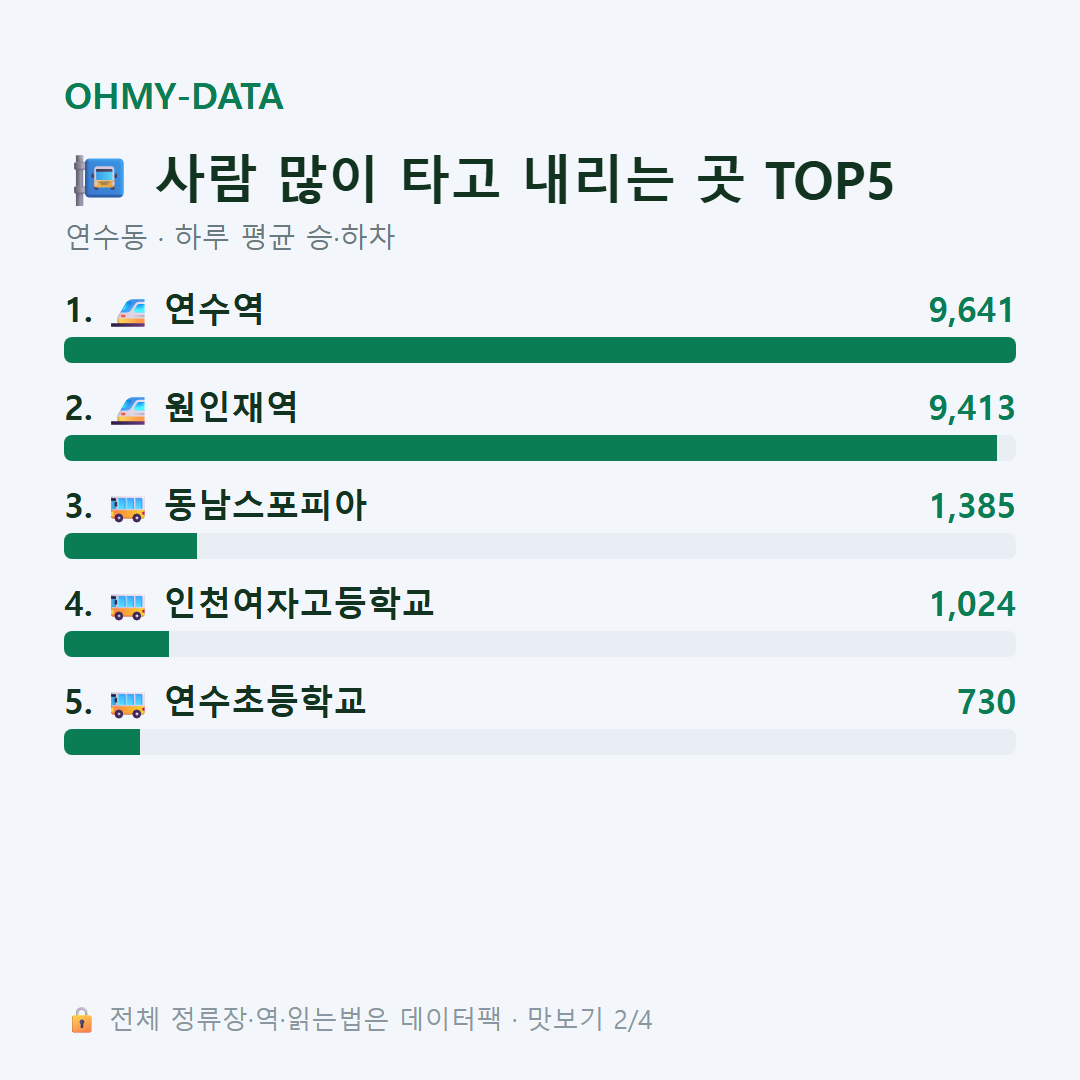Viewport: 1080px width, 1080px height.
Task: Click the lock icon in the footer
Action: pyautogui.click(x=81, y=1019)
